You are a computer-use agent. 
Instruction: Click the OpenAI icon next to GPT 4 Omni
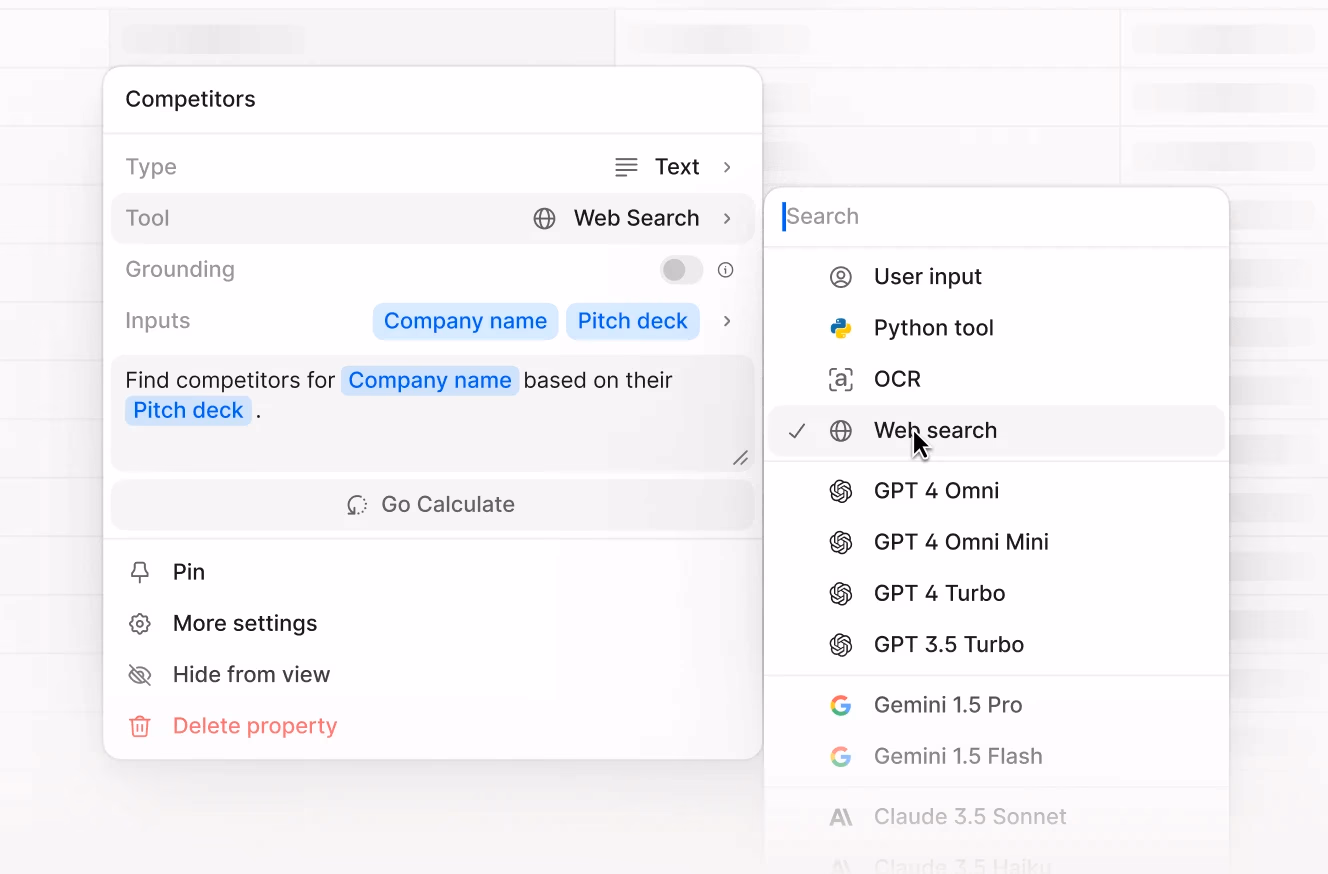point(841,491)
